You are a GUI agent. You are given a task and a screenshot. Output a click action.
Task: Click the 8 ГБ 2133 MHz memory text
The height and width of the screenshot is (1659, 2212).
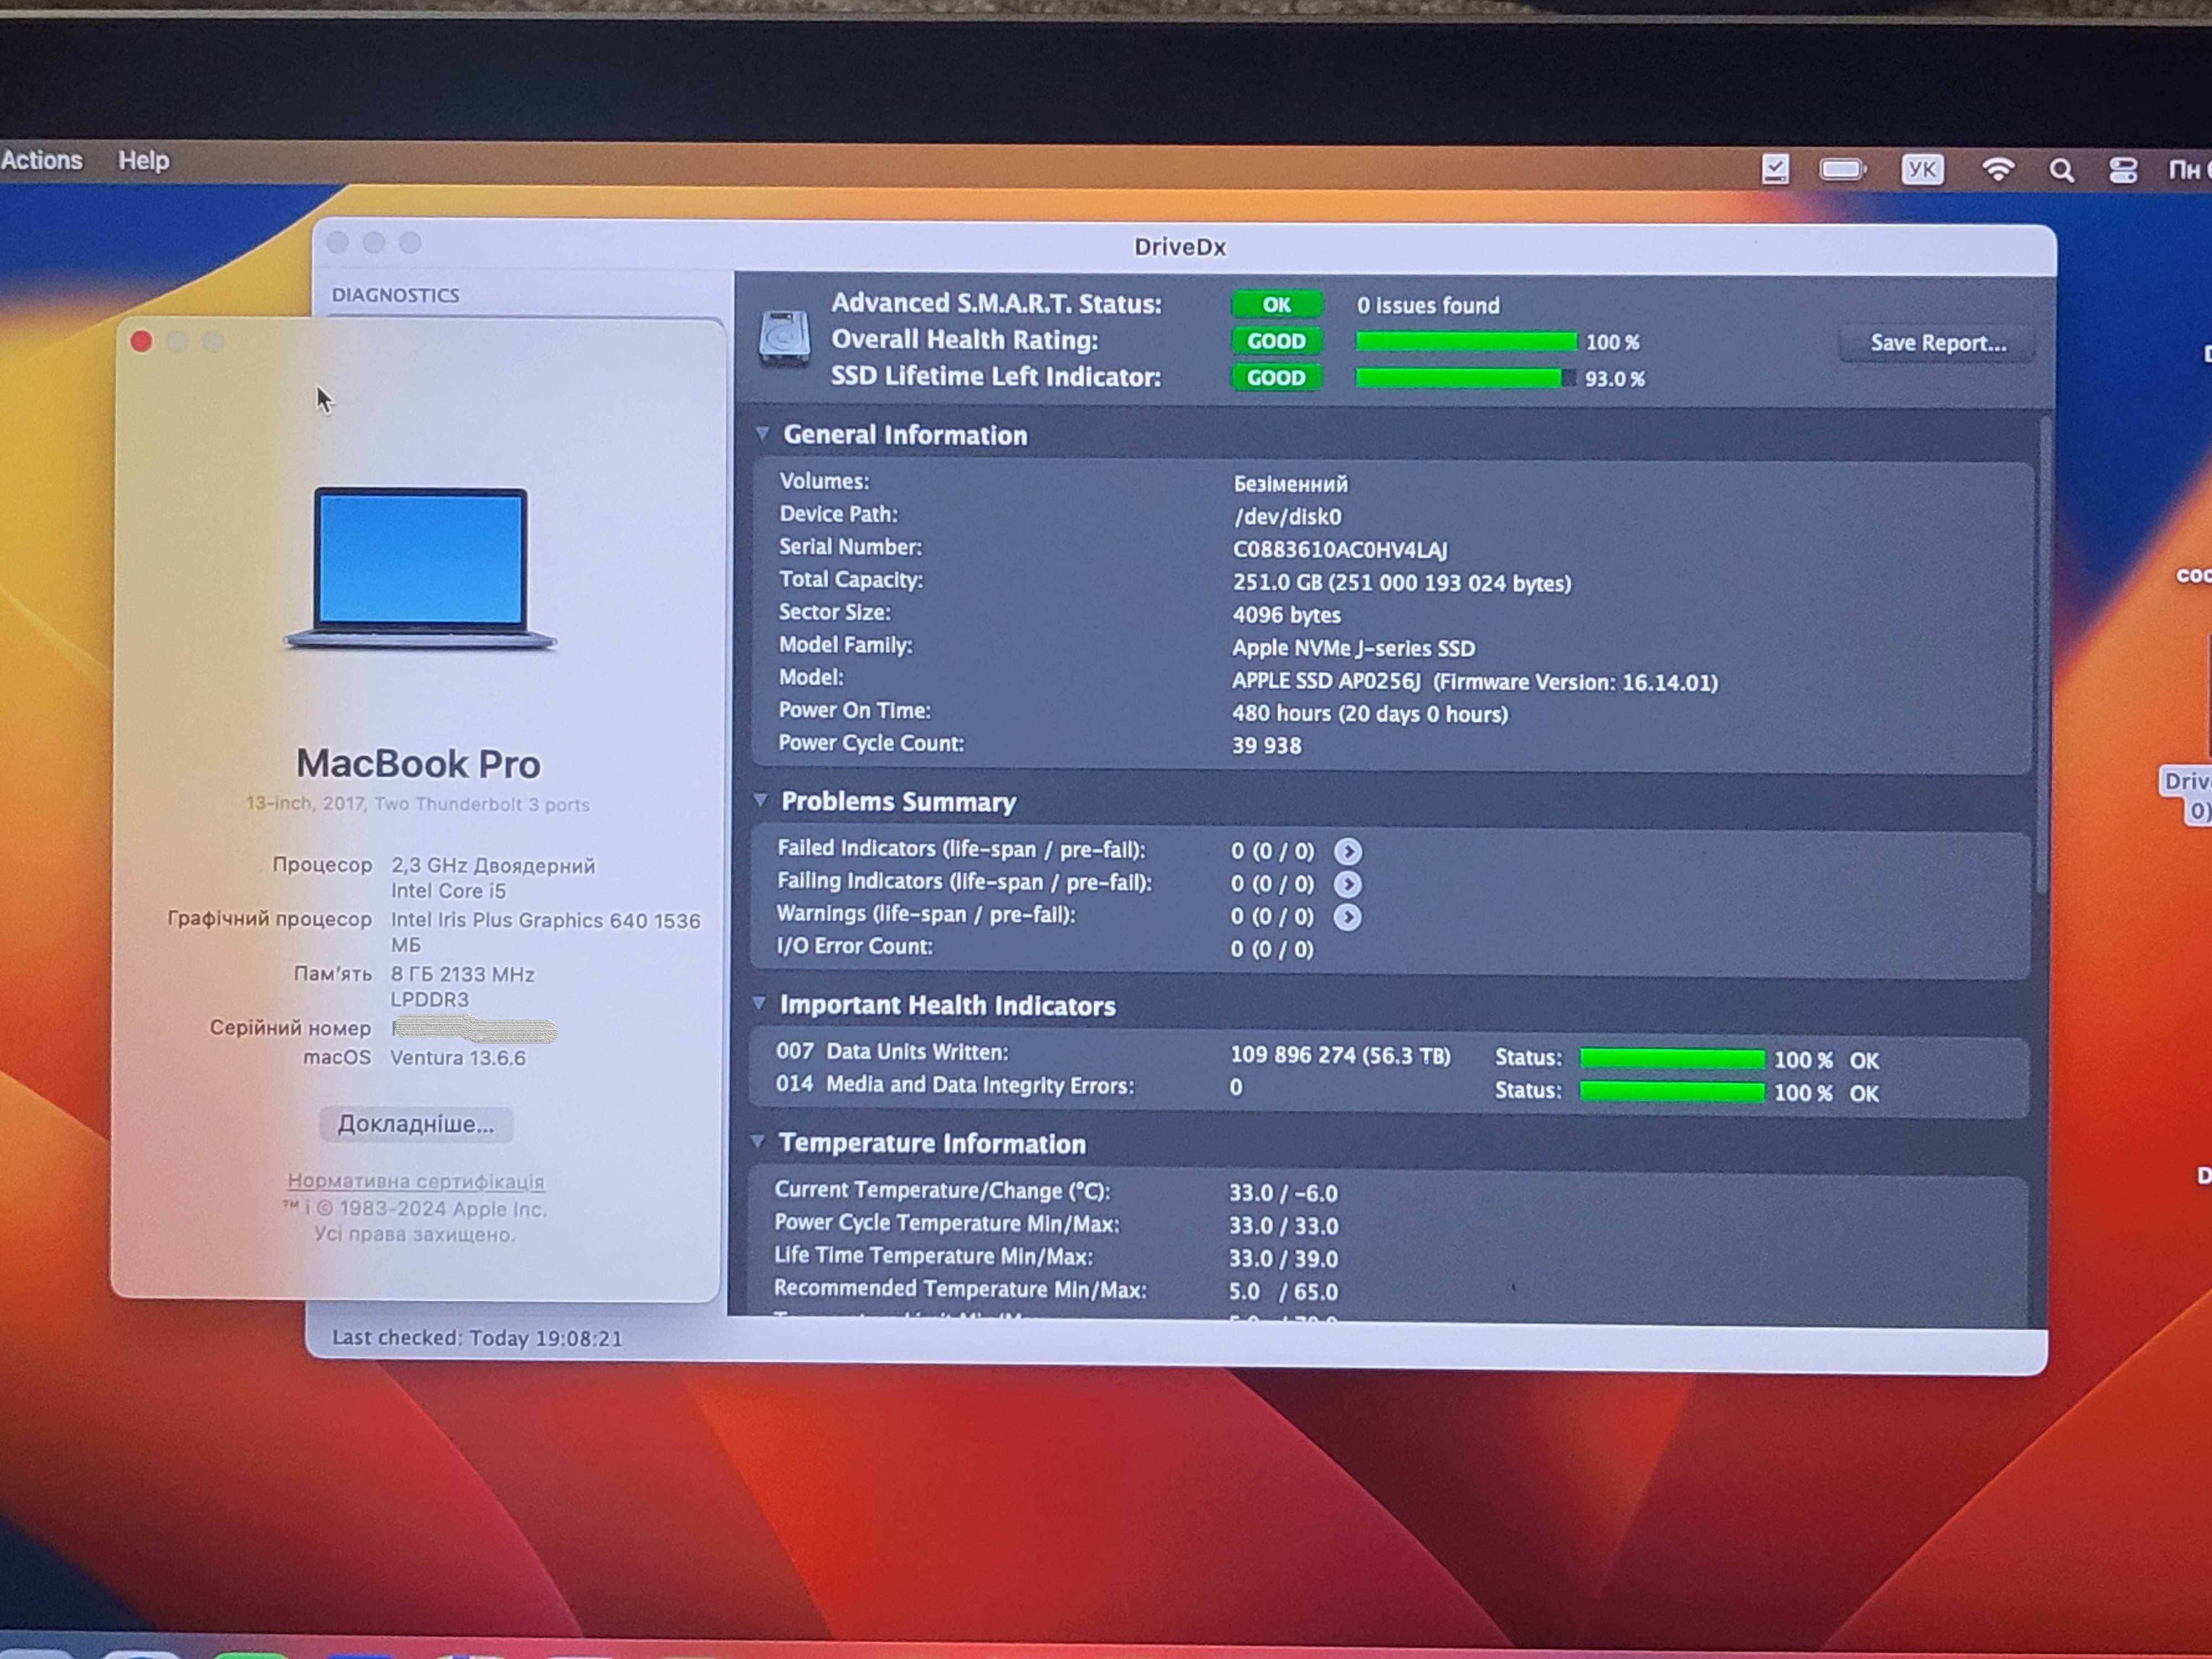click(462, 986)
